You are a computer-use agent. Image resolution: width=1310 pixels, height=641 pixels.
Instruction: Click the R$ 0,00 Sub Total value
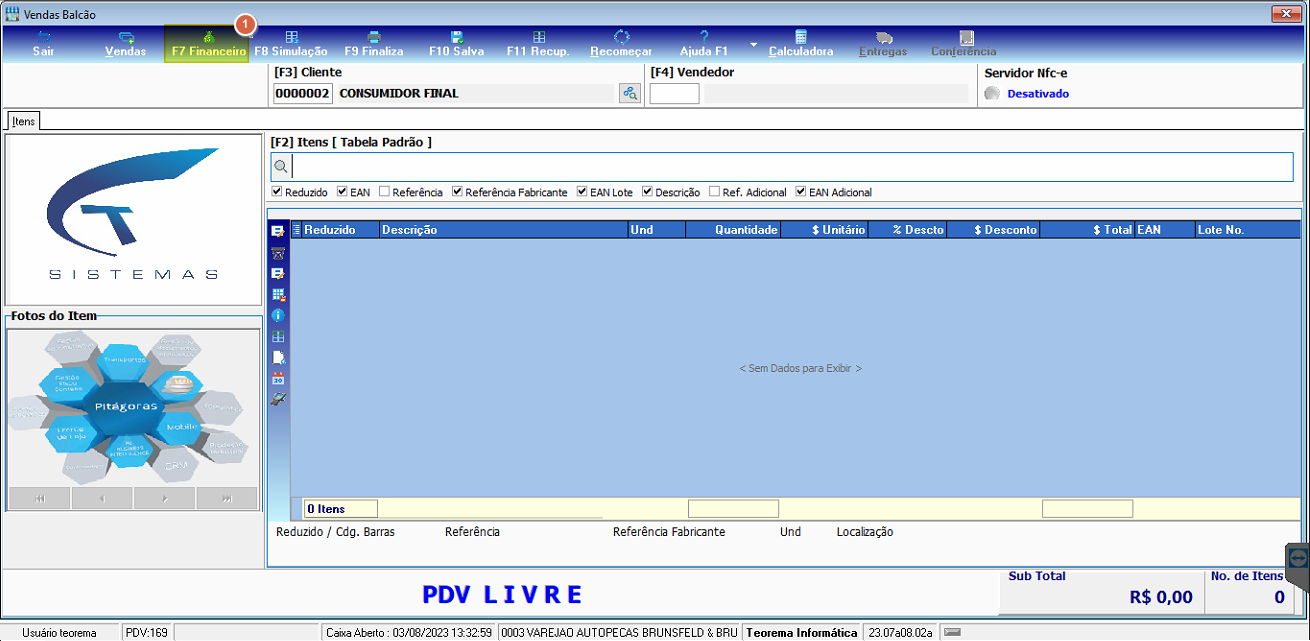tap(1161, 597)
